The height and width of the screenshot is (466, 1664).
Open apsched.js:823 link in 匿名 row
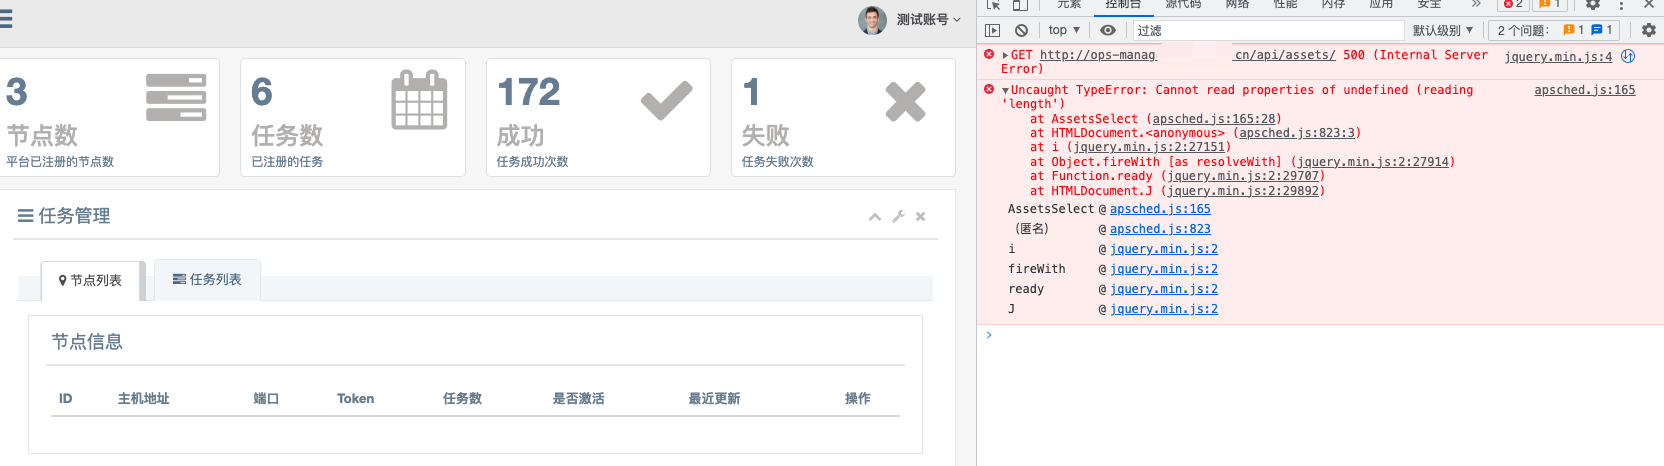(1160, 229)
